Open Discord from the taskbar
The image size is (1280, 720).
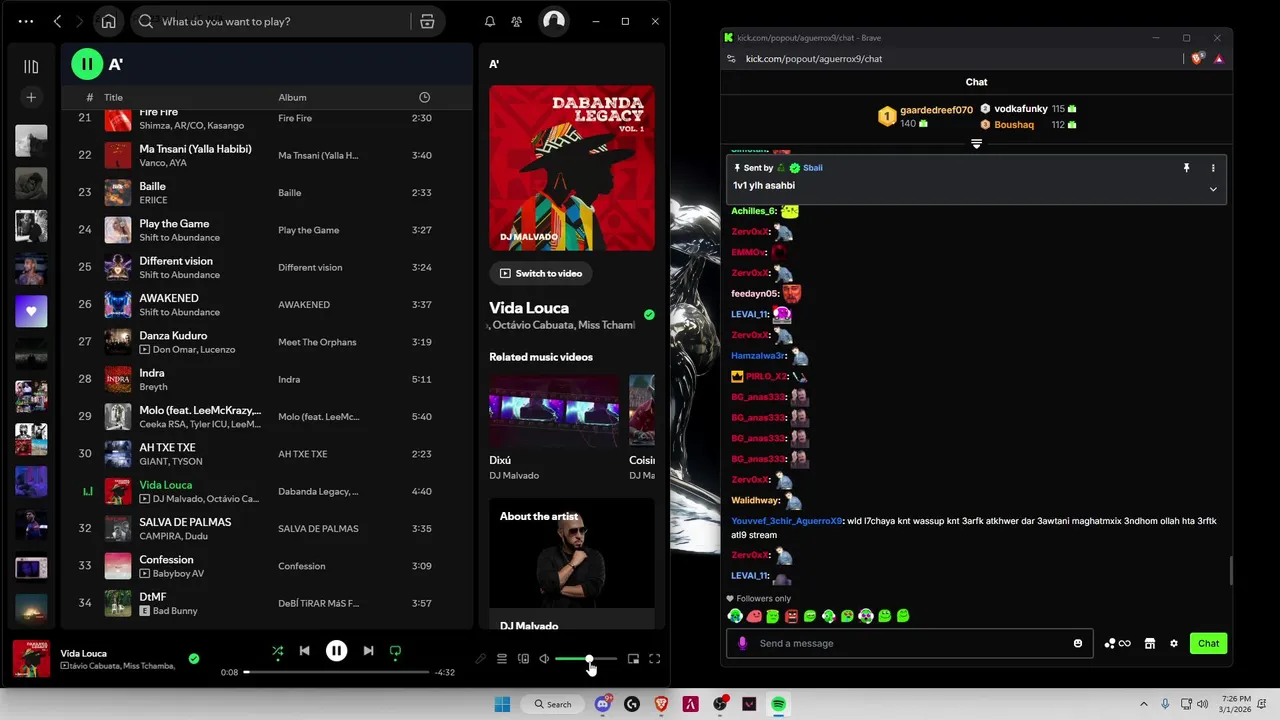click(603, 704)
